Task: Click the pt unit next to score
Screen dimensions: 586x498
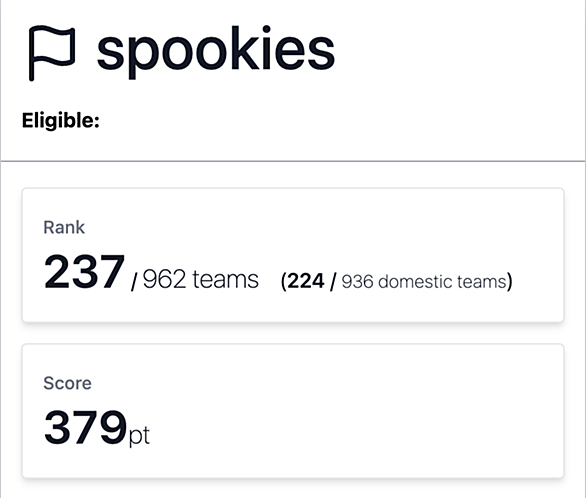Action: 139,436
